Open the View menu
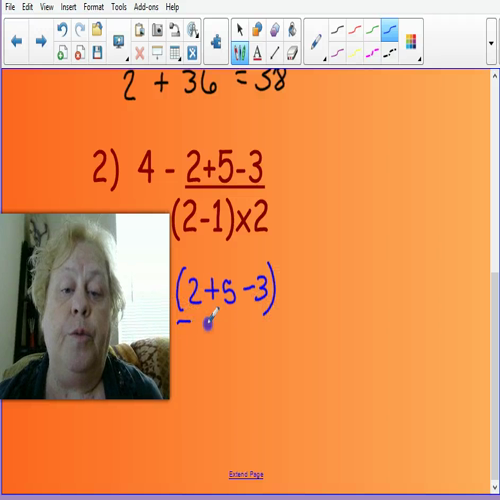 (x=47, y=7)
